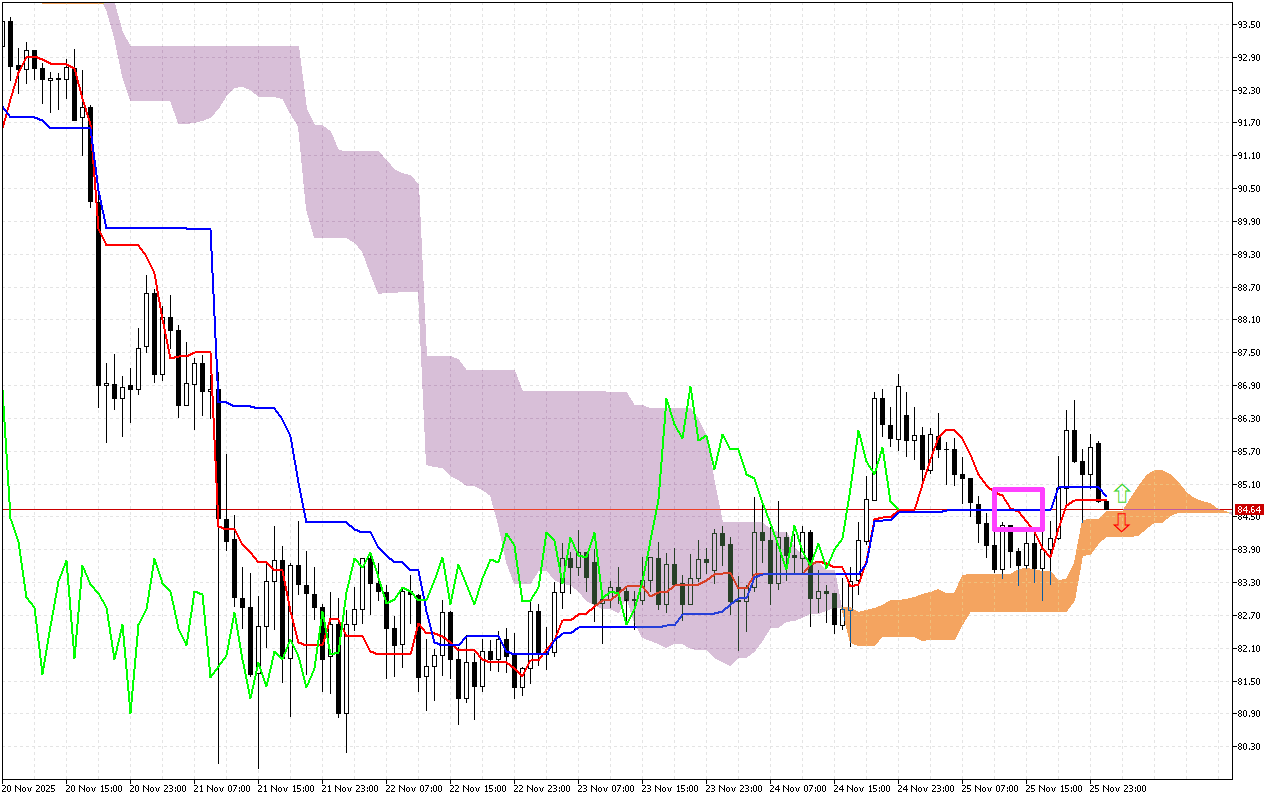Click the 23 Nov 23:00 time label
Screen dimensions: 1280x800
point(737,788)
